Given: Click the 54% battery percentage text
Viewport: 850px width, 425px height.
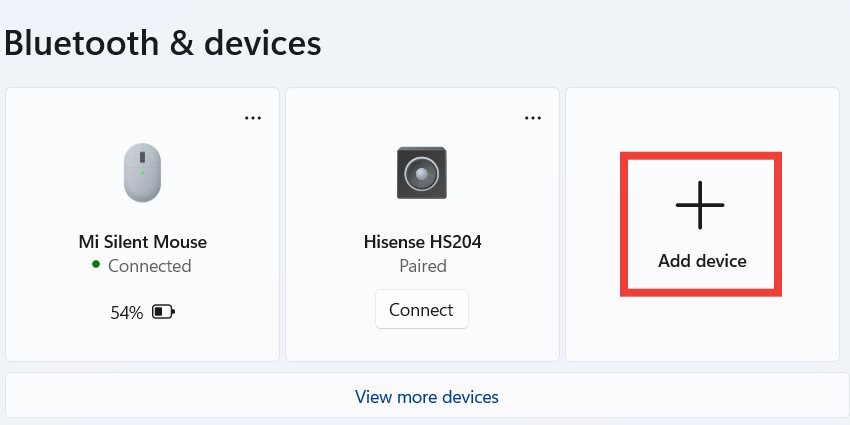Looking at the screenshot, I should pos(126,312).
